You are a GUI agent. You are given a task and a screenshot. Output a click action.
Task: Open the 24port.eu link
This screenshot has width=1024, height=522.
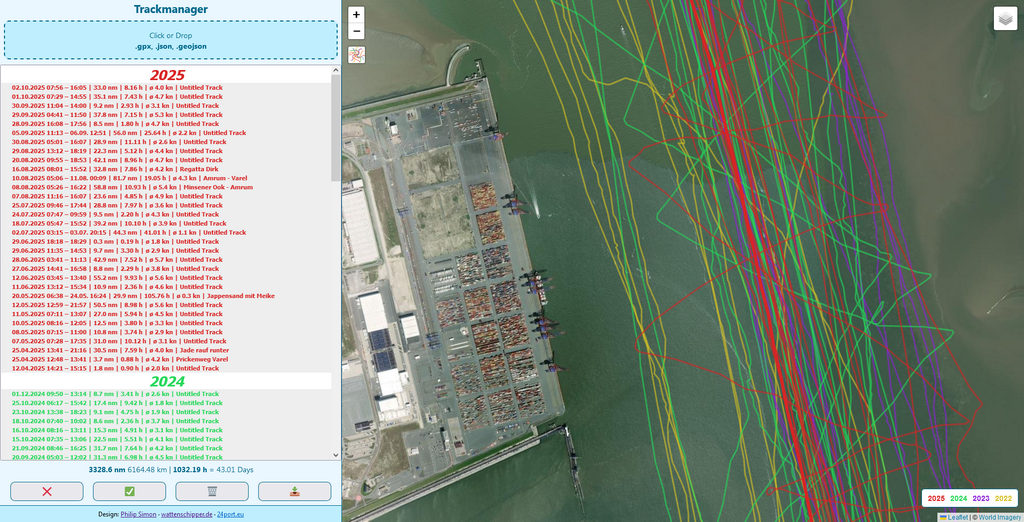coord(231,514)
